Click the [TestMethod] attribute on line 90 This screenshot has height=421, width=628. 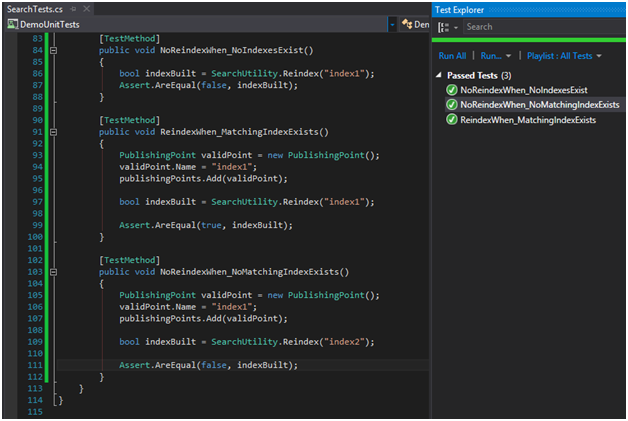(129, 120)
